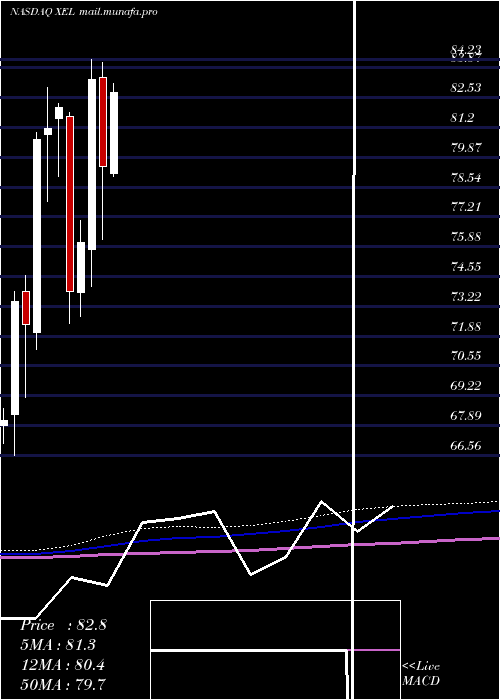Click the 74.55 price axis label
The image size is (500, 700).
point(466,267)
